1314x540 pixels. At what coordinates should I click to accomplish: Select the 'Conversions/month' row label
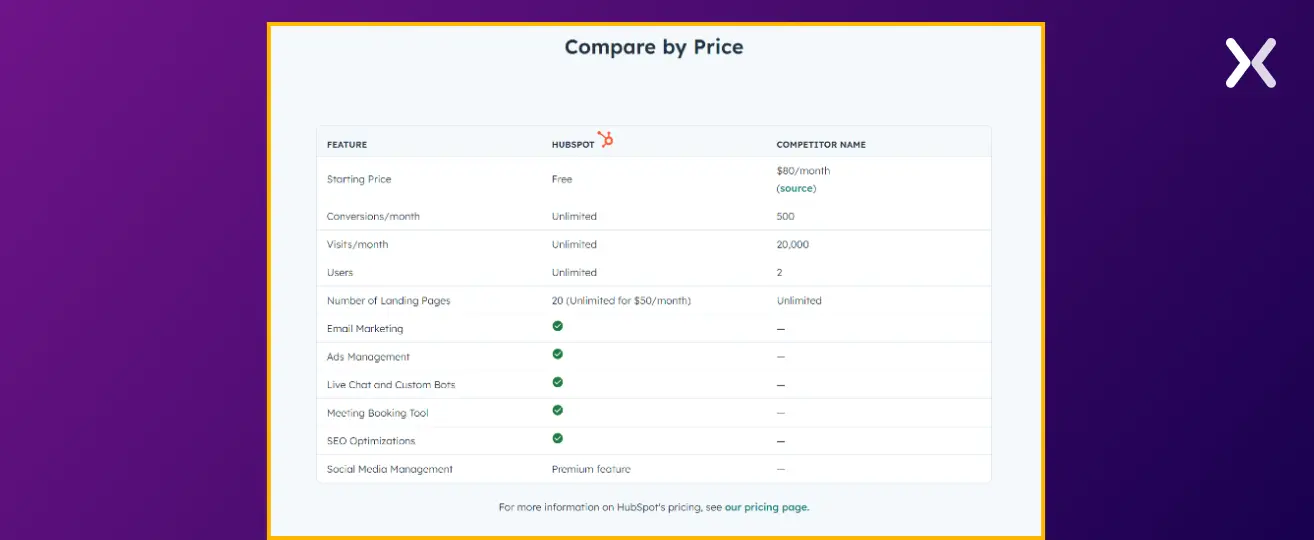pyautogui.click(x=373, y=216)
